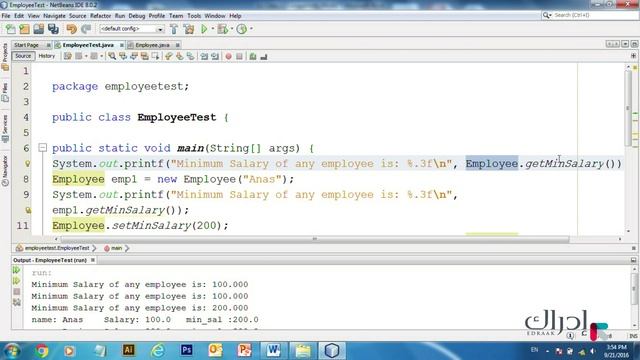Open the Navigator side panel

[5, 171]
